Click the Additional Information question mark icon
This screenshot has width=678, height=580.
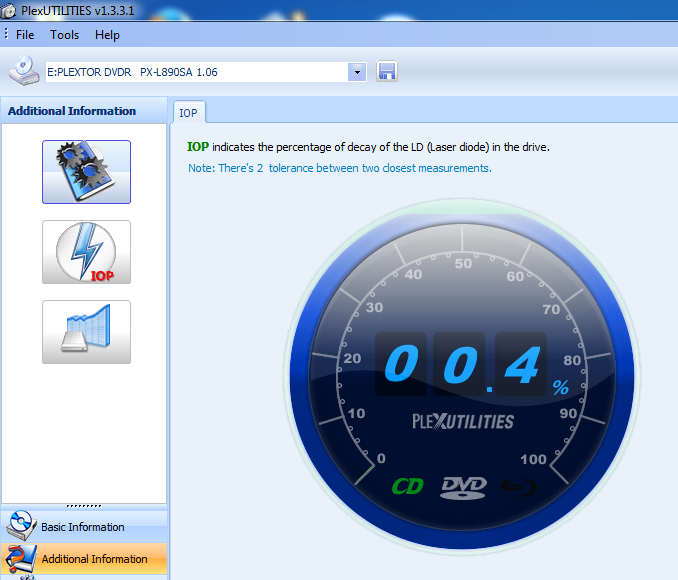[x=20, y=559]
